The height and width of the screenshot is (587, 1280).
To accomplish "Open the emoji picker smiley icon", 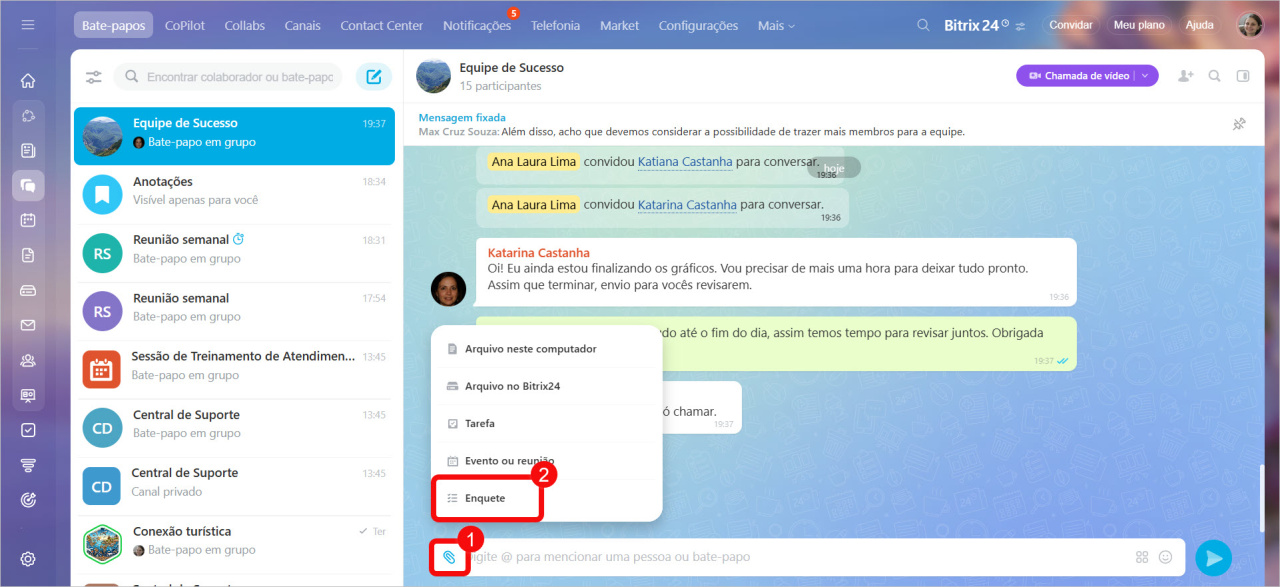I will click(1165, 557).
